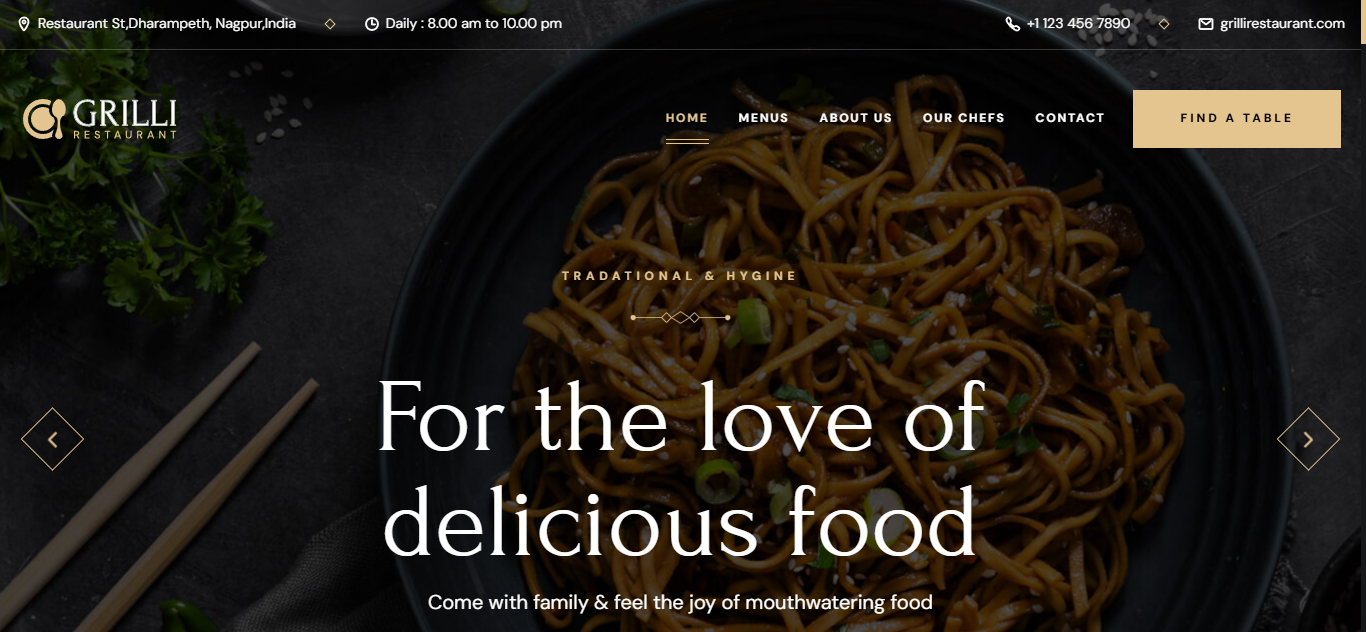Go to About Us page
The width and height of the screenshot is (1366, 632).
pos(856,118)
